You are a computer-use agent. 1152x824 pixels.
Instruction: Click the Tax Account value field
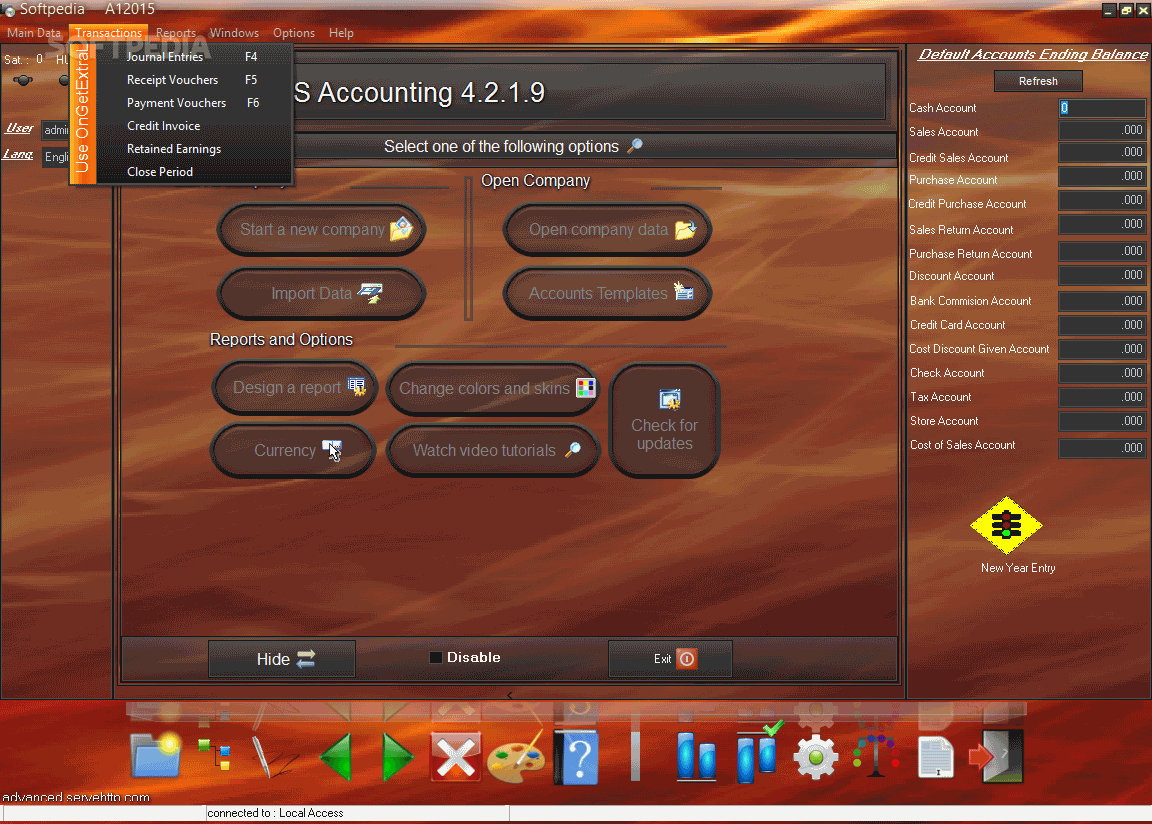pyautogui.click(x=1102, y=397)
